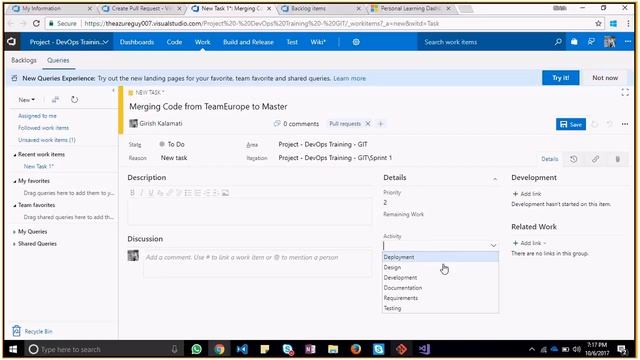Collapse My favorites group
This screenshot has height=360, width=640.
(15, 181)
